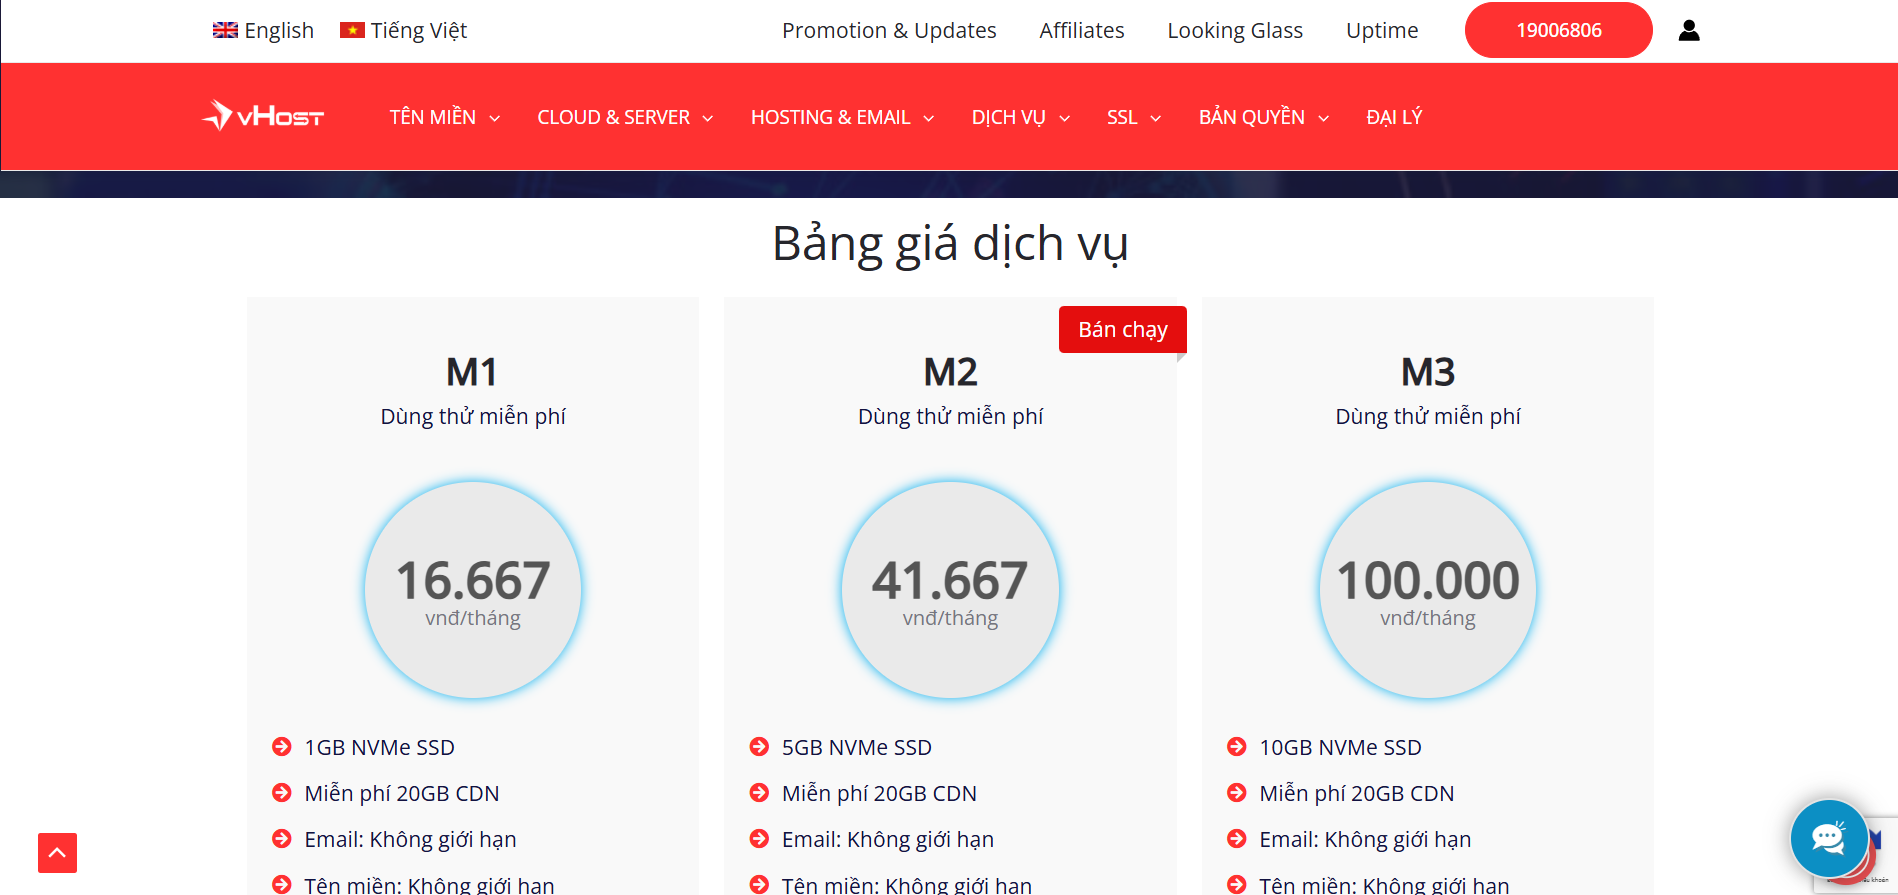Open the BẢN QUYỀN menu
This screenshot has width=1898, height=895.
pyautogui.click(x=1263, y=117)
